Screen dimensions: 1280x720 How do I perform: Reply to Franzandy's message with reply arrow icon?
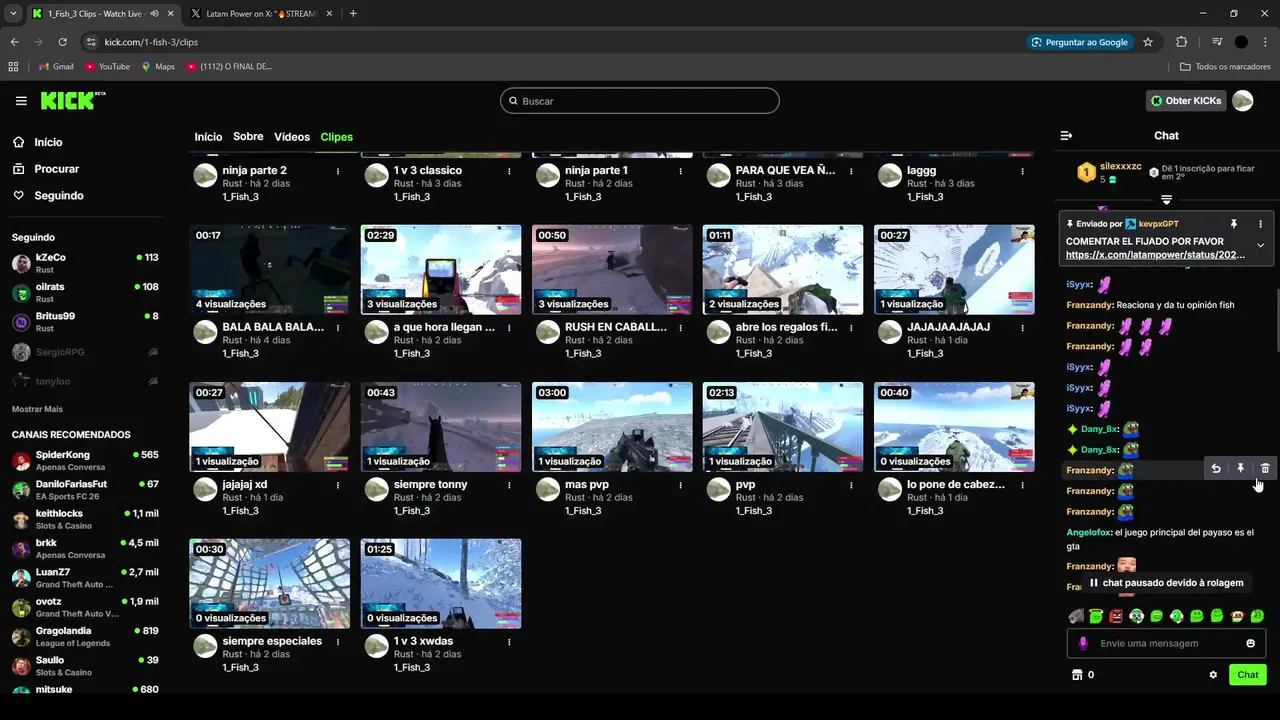coord(1216,468)
